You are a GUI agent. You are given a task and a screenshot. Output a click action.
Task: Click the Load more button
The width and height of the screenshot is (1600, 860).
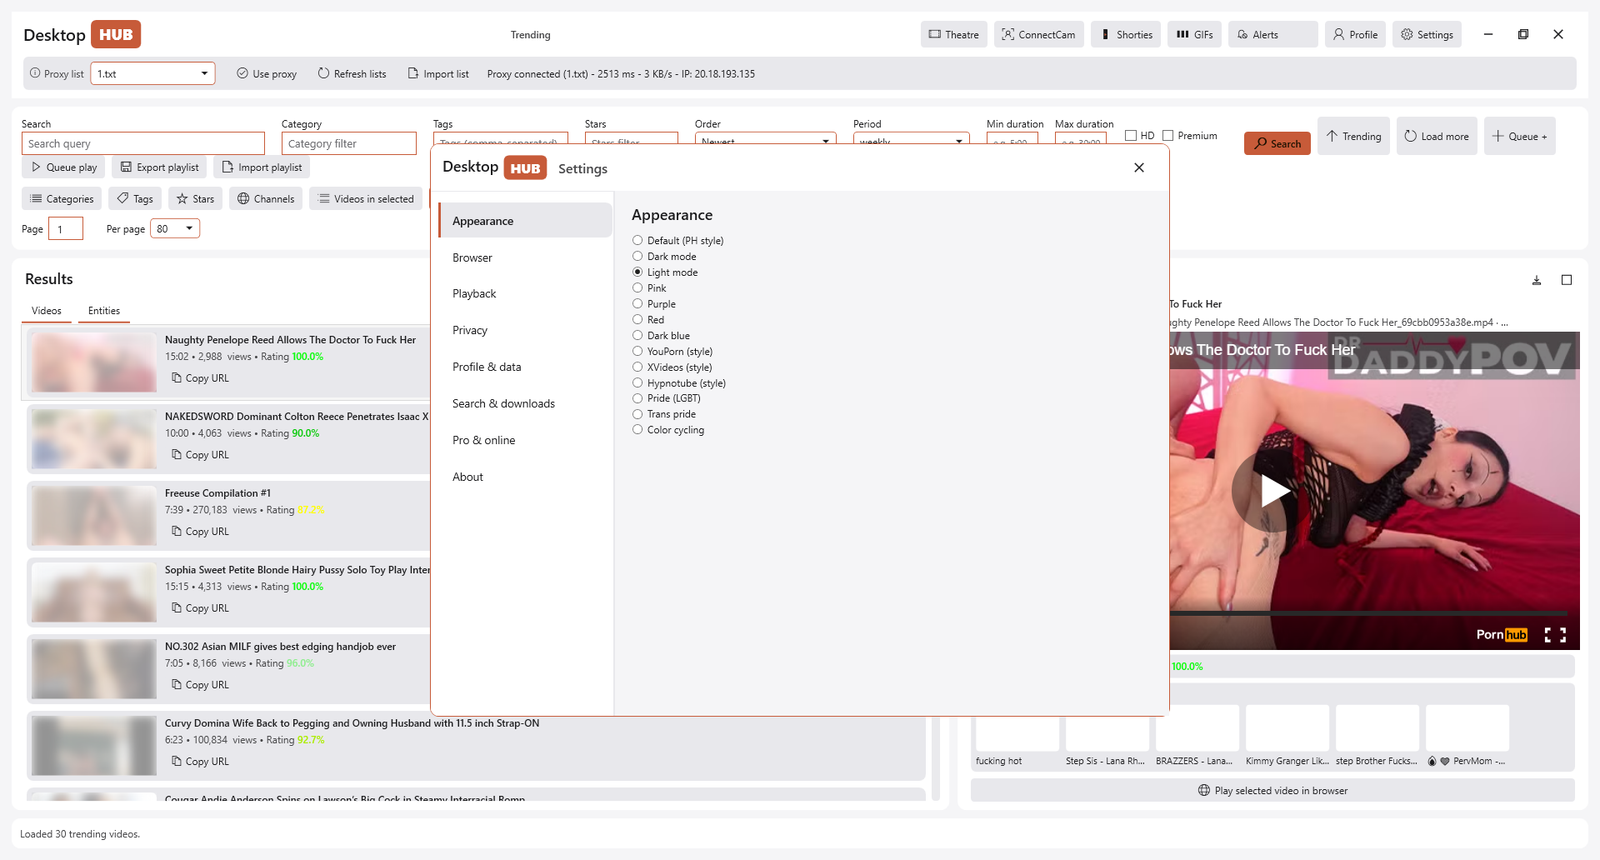coord(1437,136)
